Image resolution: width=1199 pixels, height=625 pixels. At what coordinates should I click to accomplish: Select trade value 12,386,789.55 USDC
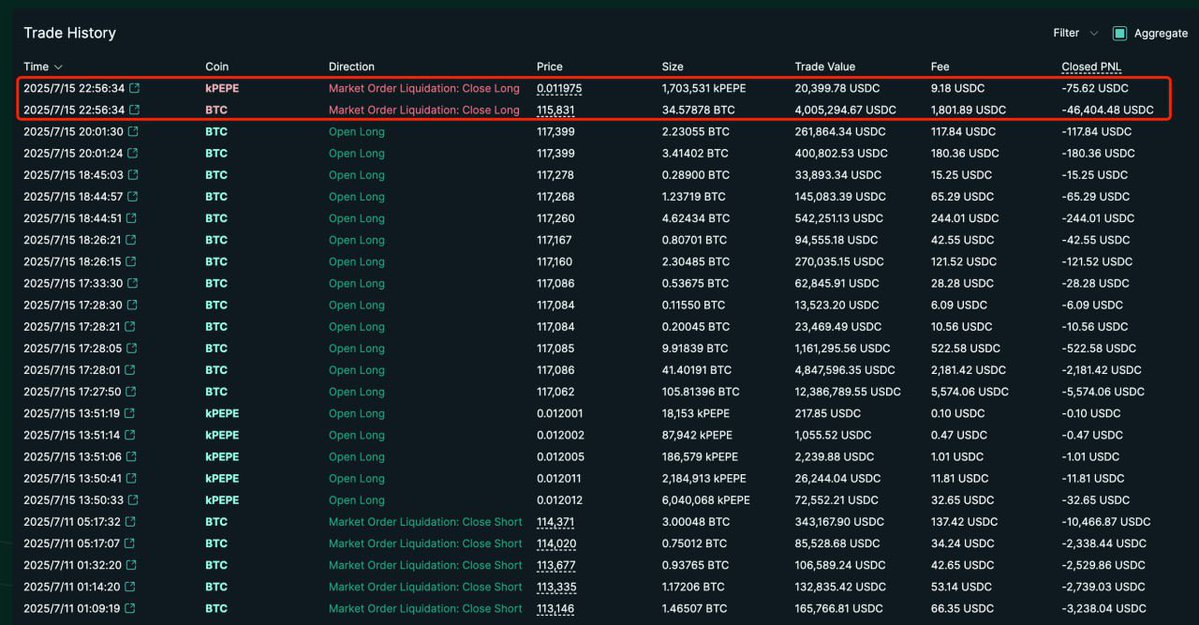pyautogui.click(x=847, y=392)
